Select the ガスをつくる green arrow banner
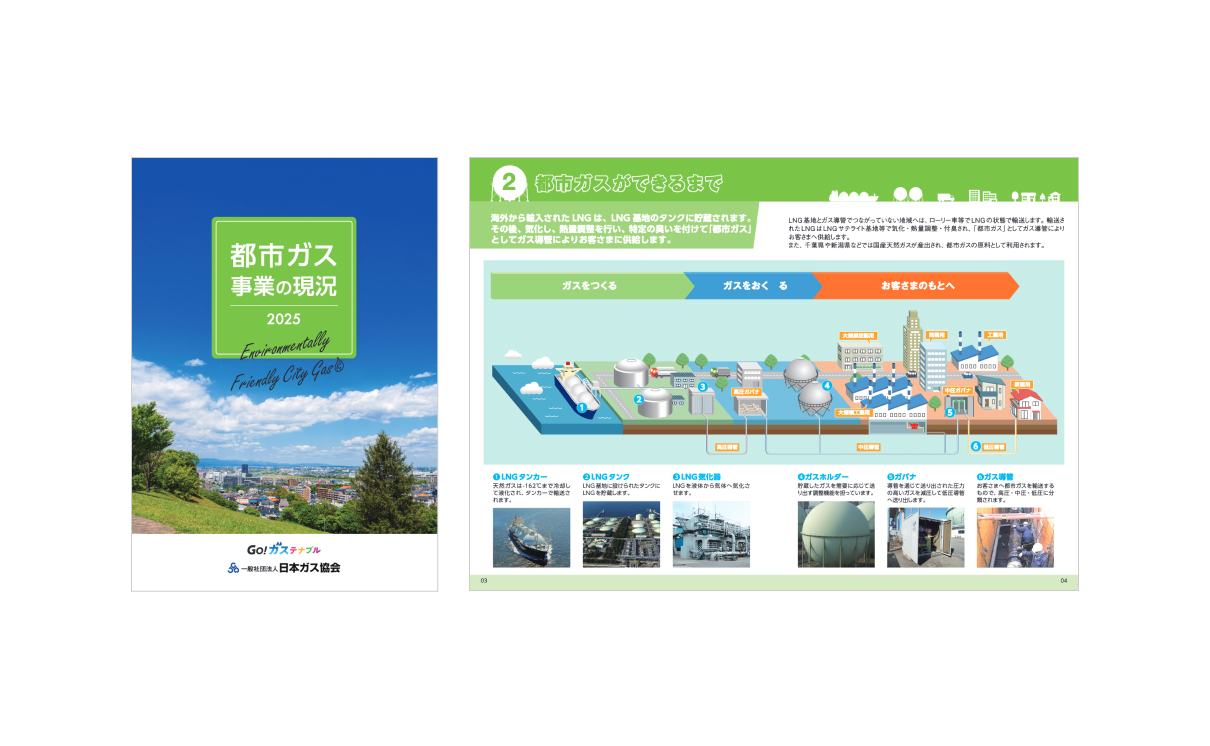The height and width of the screenshot is (746, 1210). click(591, 285)
